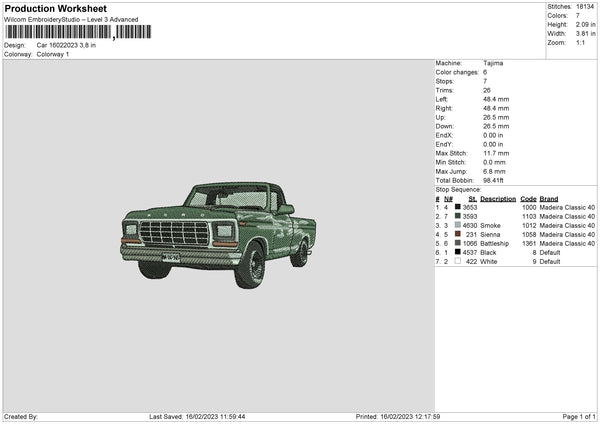Click the St. column header
Viewport: 600px width, 424px height.
[x=473, y=199]
